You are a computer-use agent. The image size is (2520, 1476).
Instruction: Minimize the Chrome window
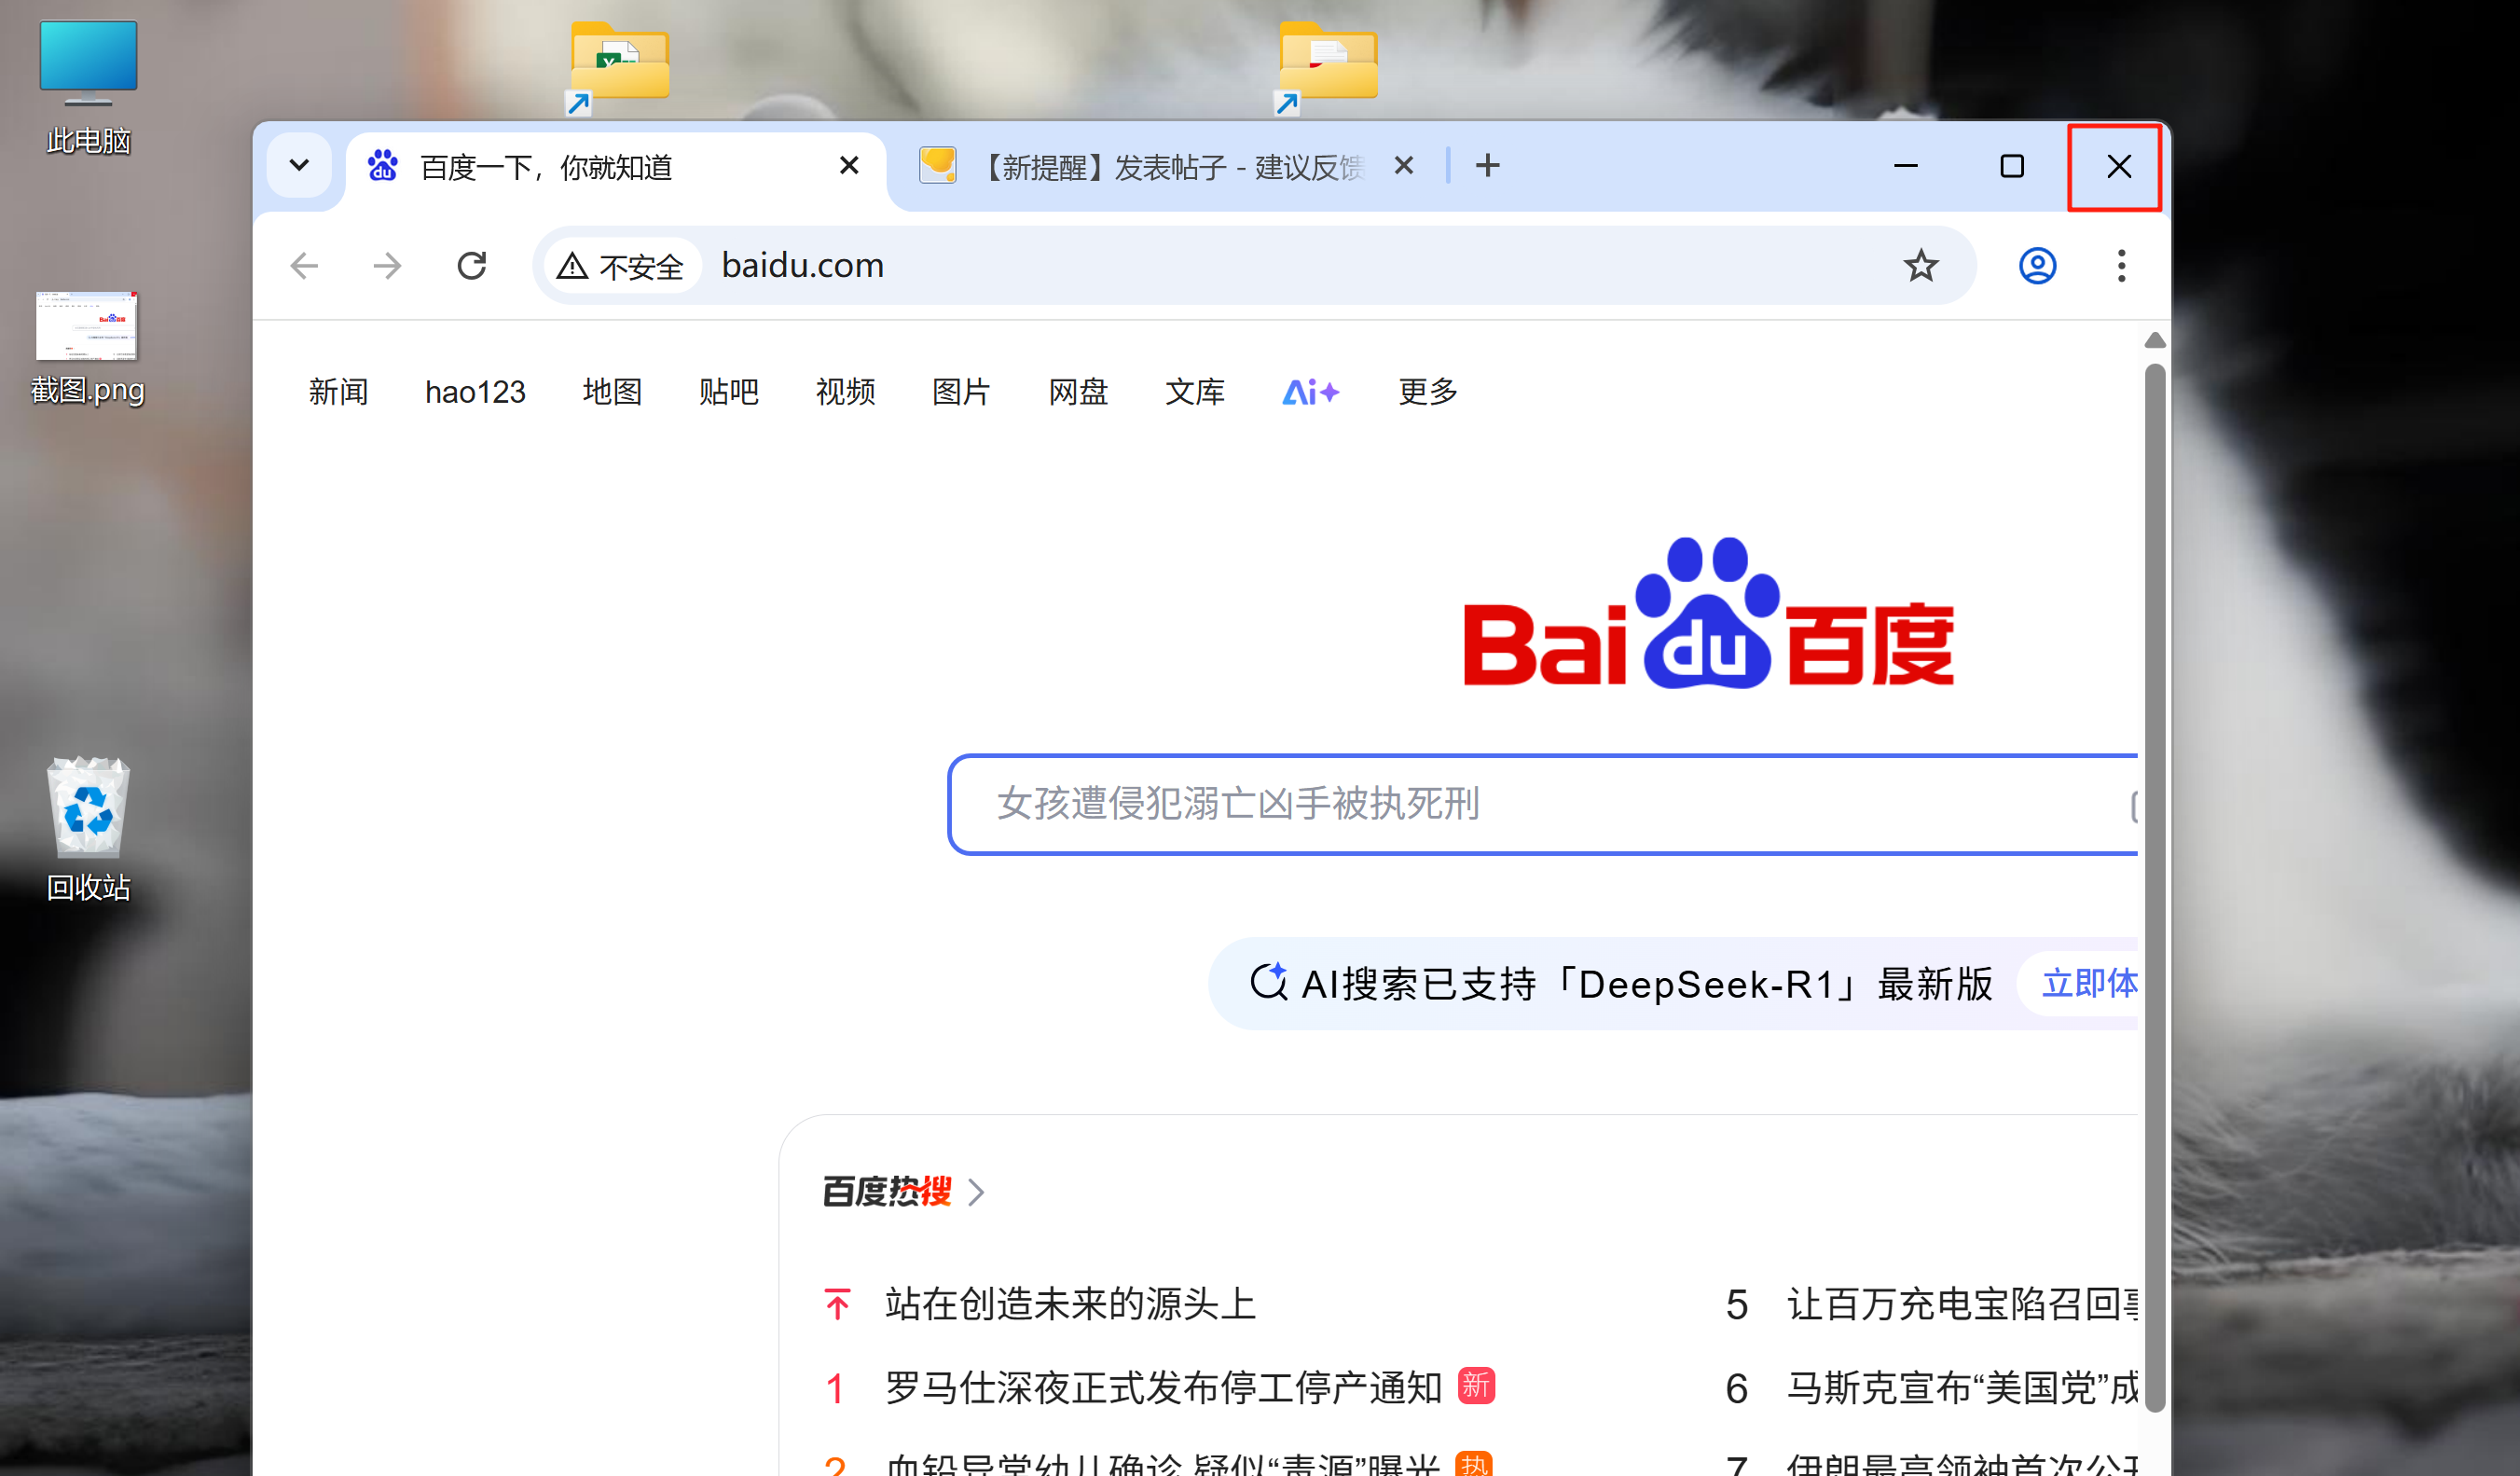[x=1906, y=166]
